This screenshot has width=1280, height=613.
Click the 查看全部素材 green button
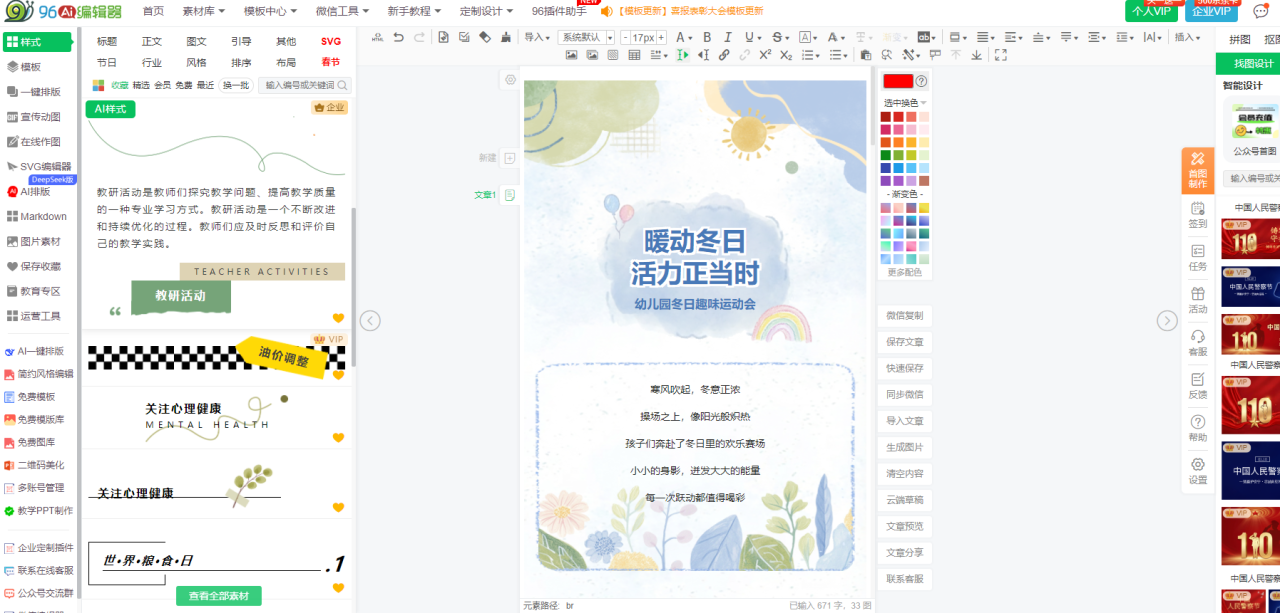[219, 596]
